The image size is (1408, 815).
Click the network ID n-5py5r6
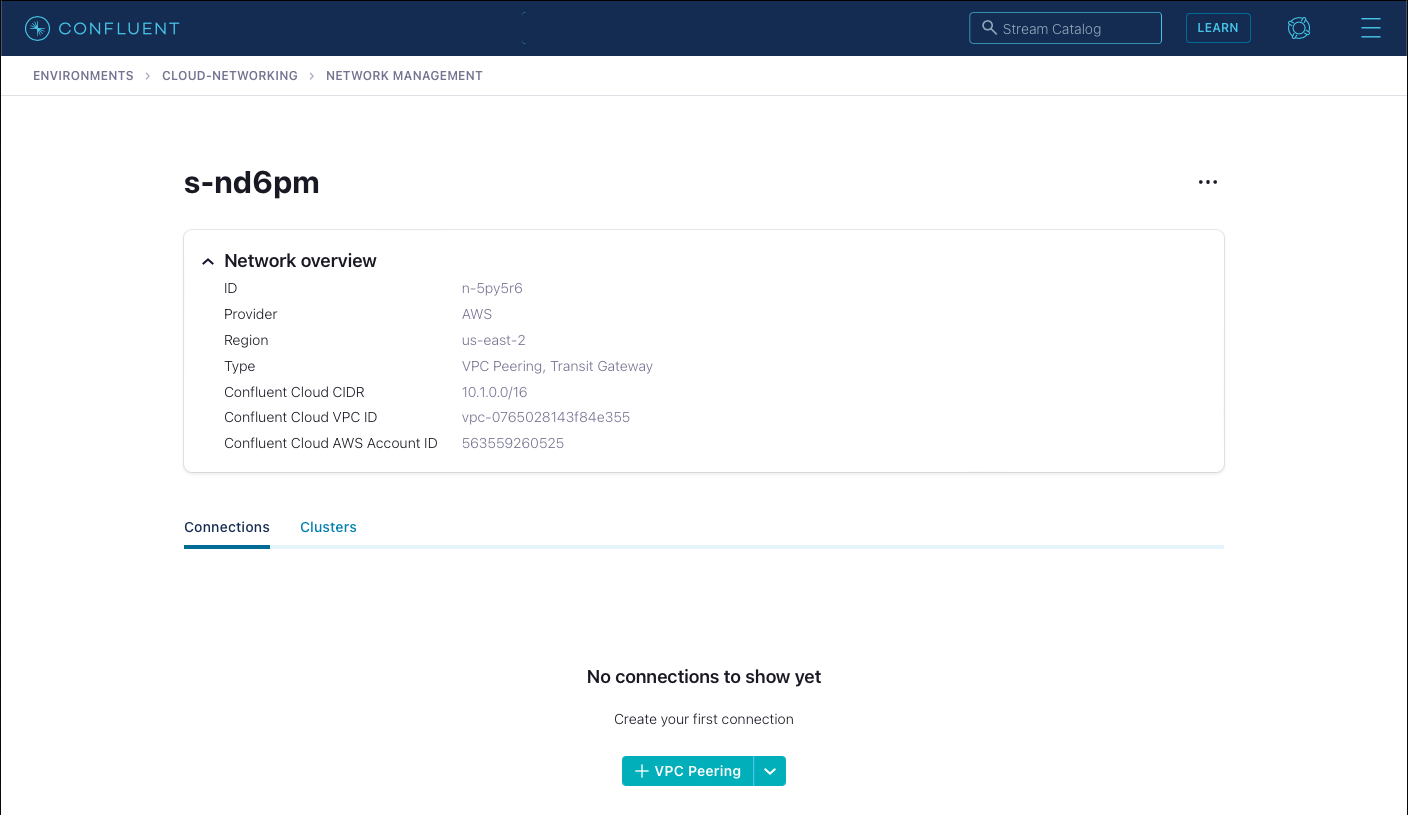coord(492,288)
